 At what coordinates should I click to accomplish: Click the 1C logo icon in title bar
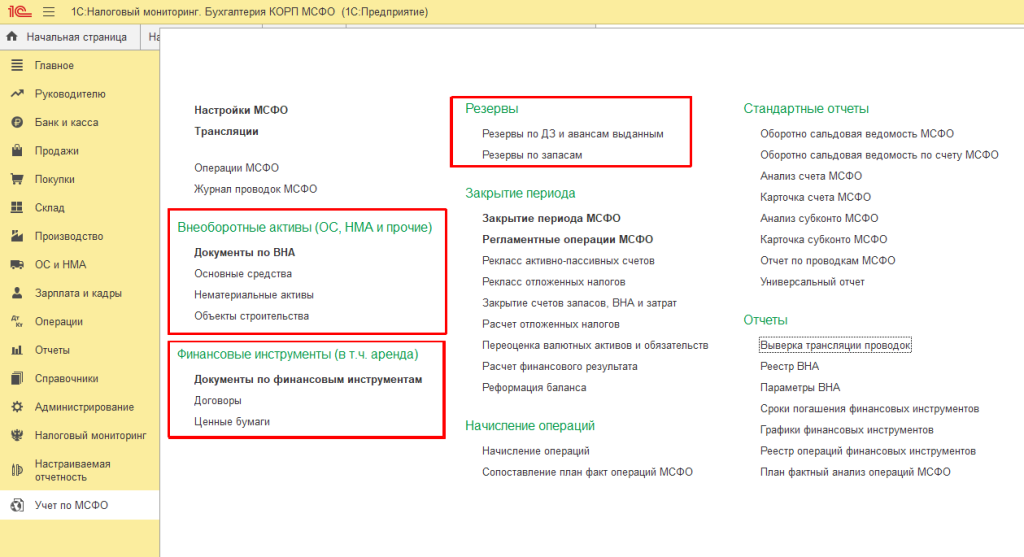tap(17, 12)
